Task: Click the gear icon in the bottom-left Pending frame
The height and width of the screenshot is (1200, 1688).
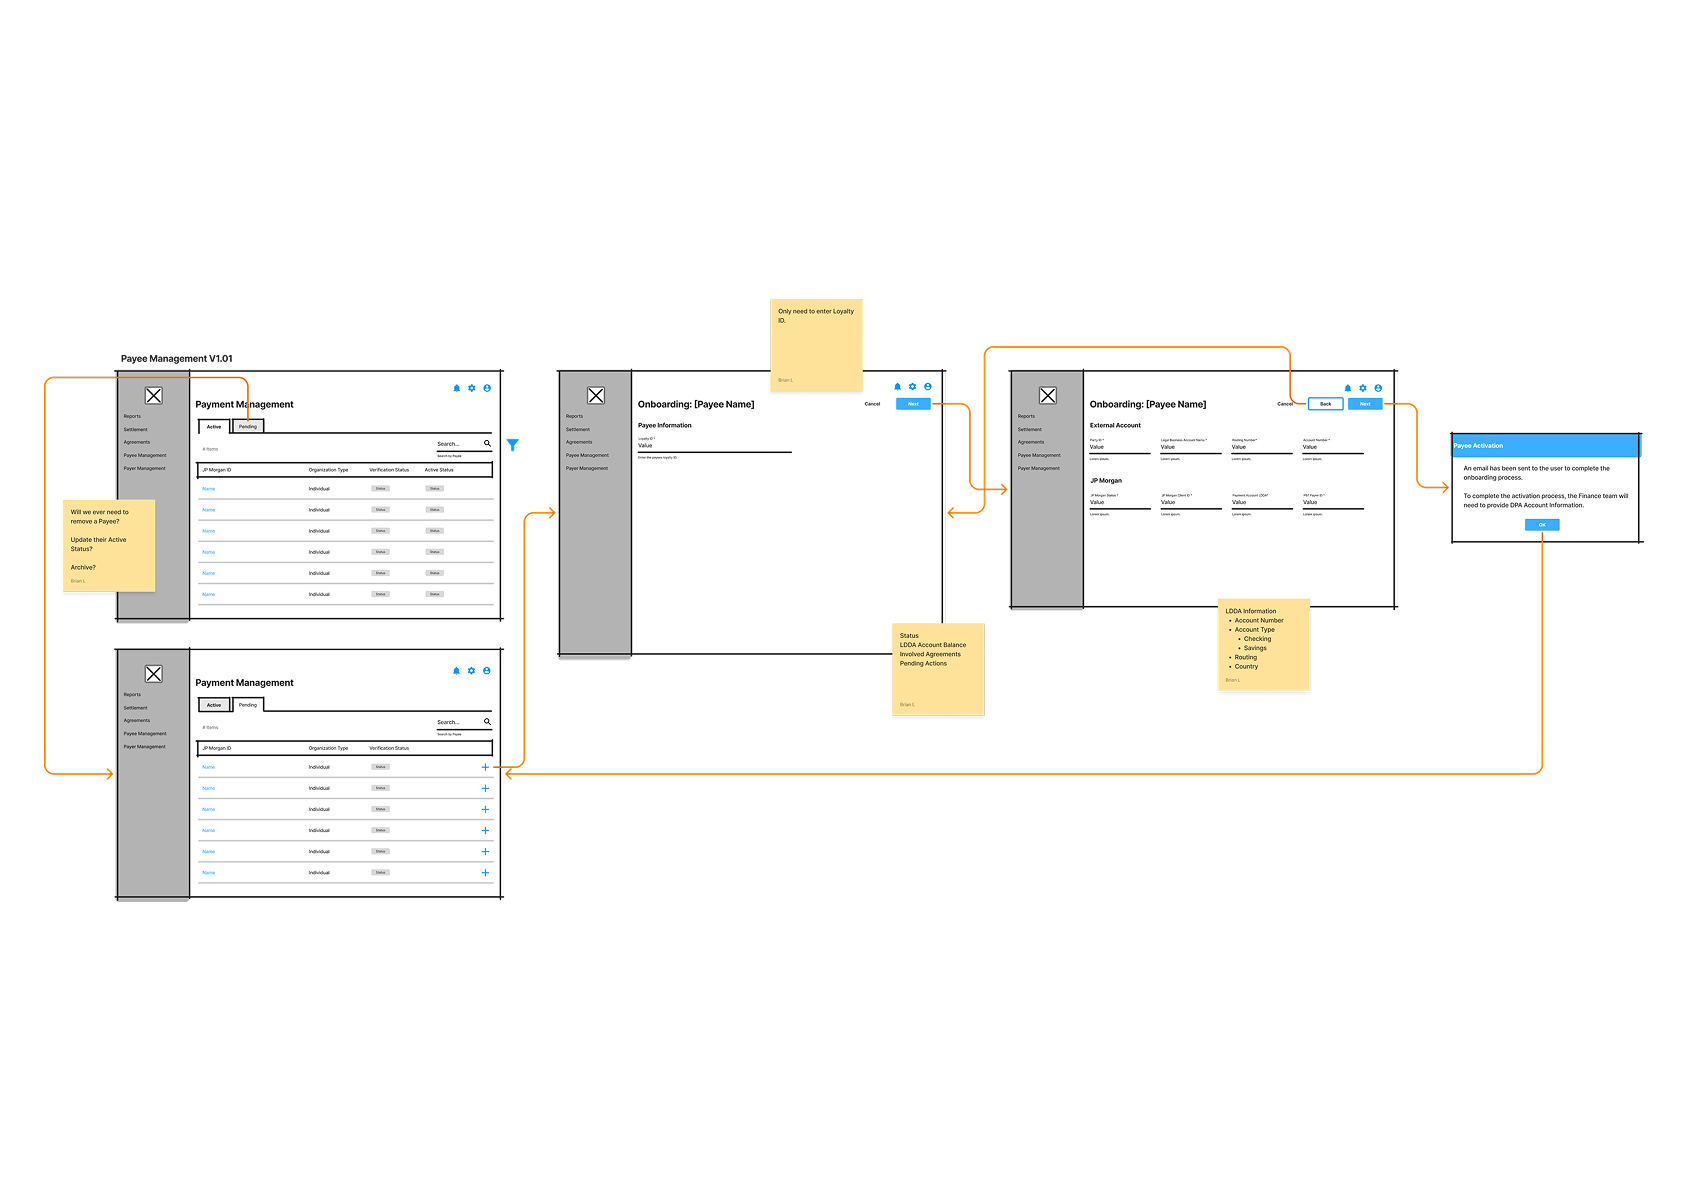Action: click(x=471, y=671)
